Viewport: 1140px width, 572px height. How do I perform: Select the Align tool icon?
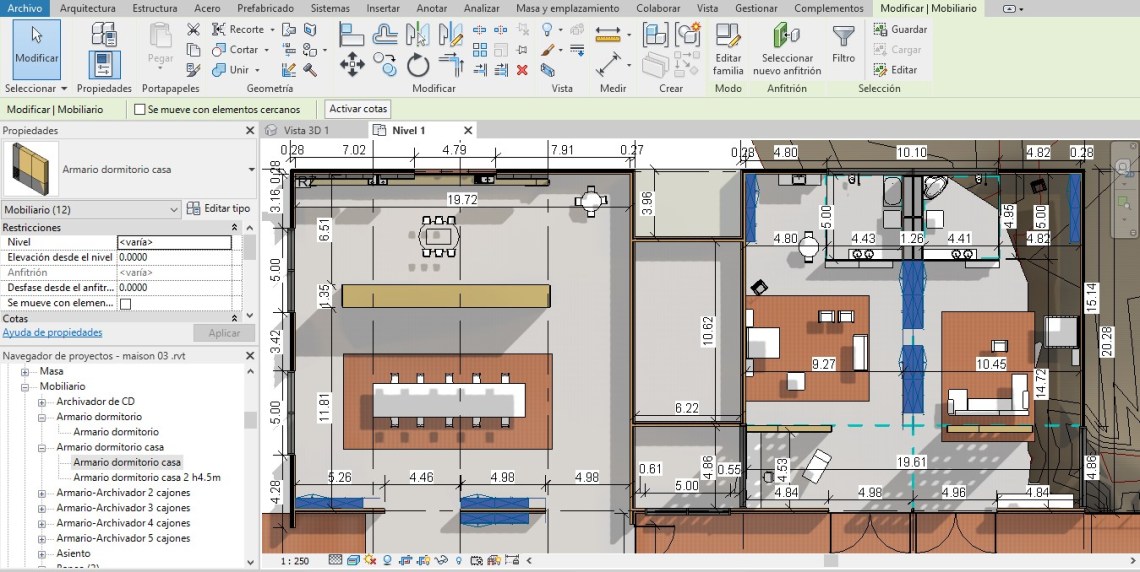click(x=352, y=34)
